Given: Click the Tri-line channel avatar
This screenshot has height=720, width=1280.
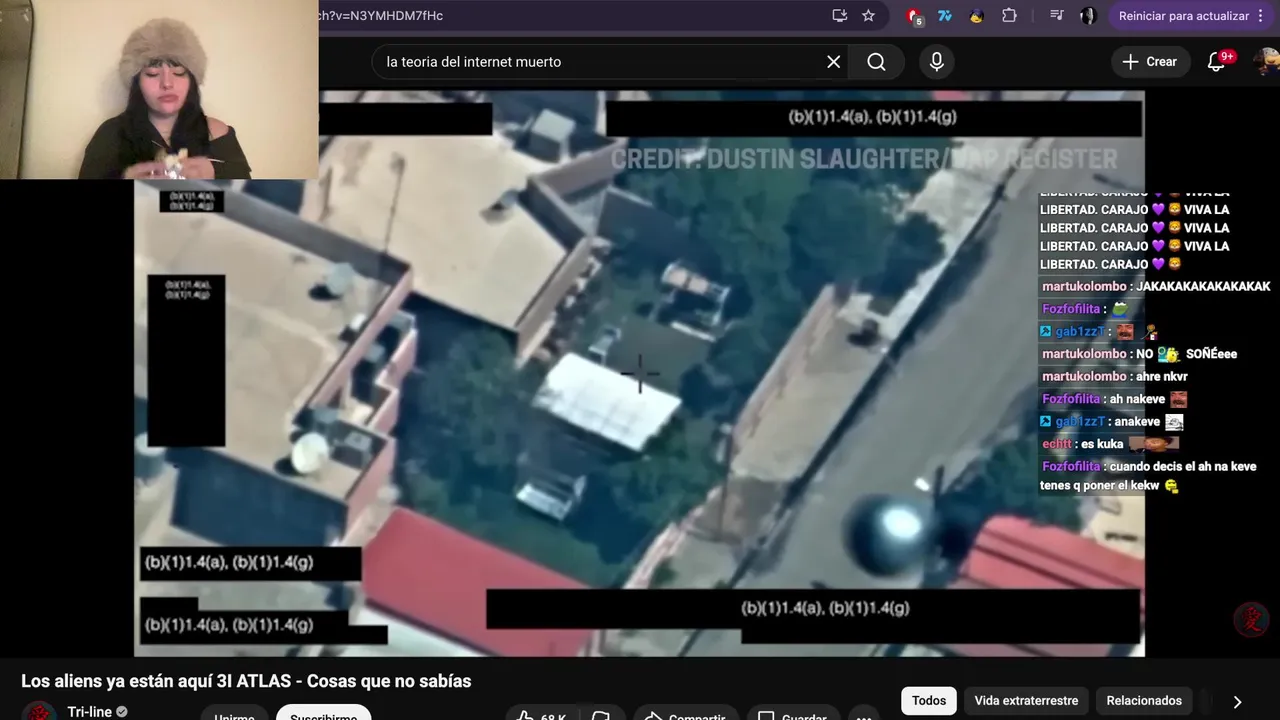Looking at the screenshot, I should coord(40,713).
